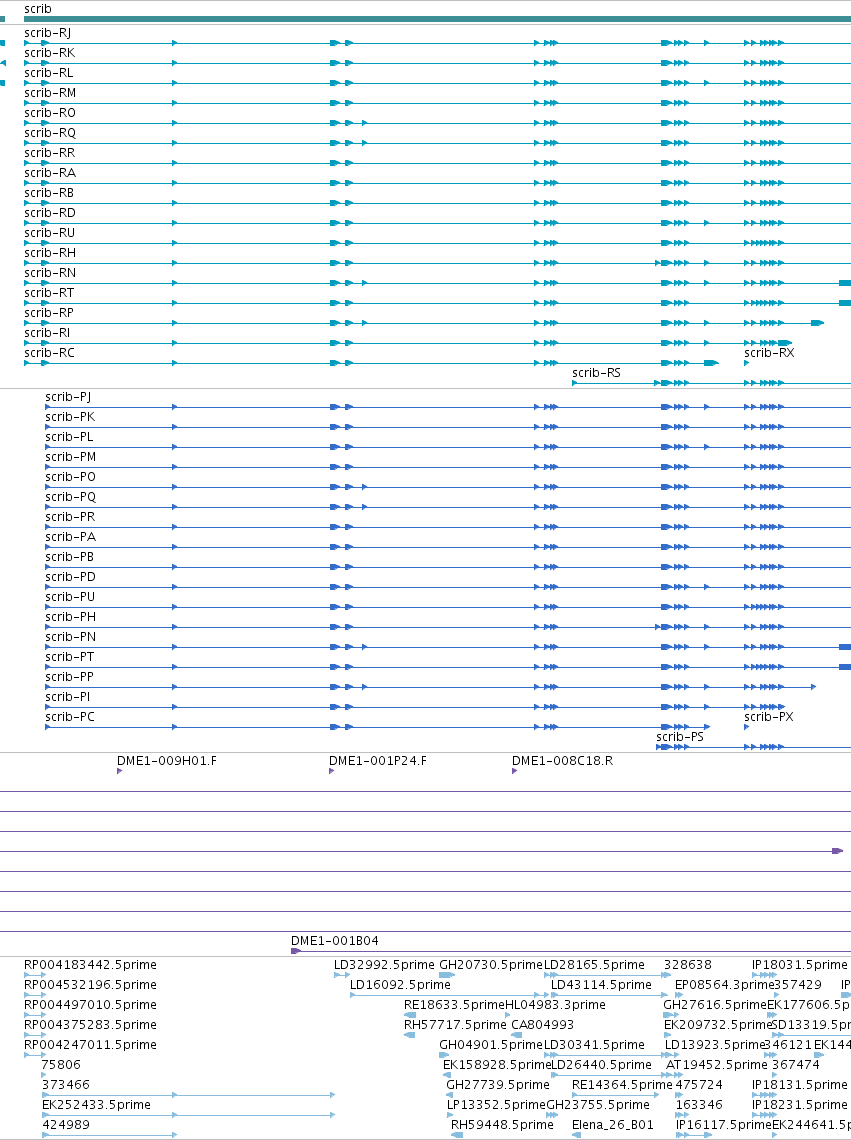851x1140 pixels.
Task: Click transcript scrib-RI label
Action: tap(47, 332)
